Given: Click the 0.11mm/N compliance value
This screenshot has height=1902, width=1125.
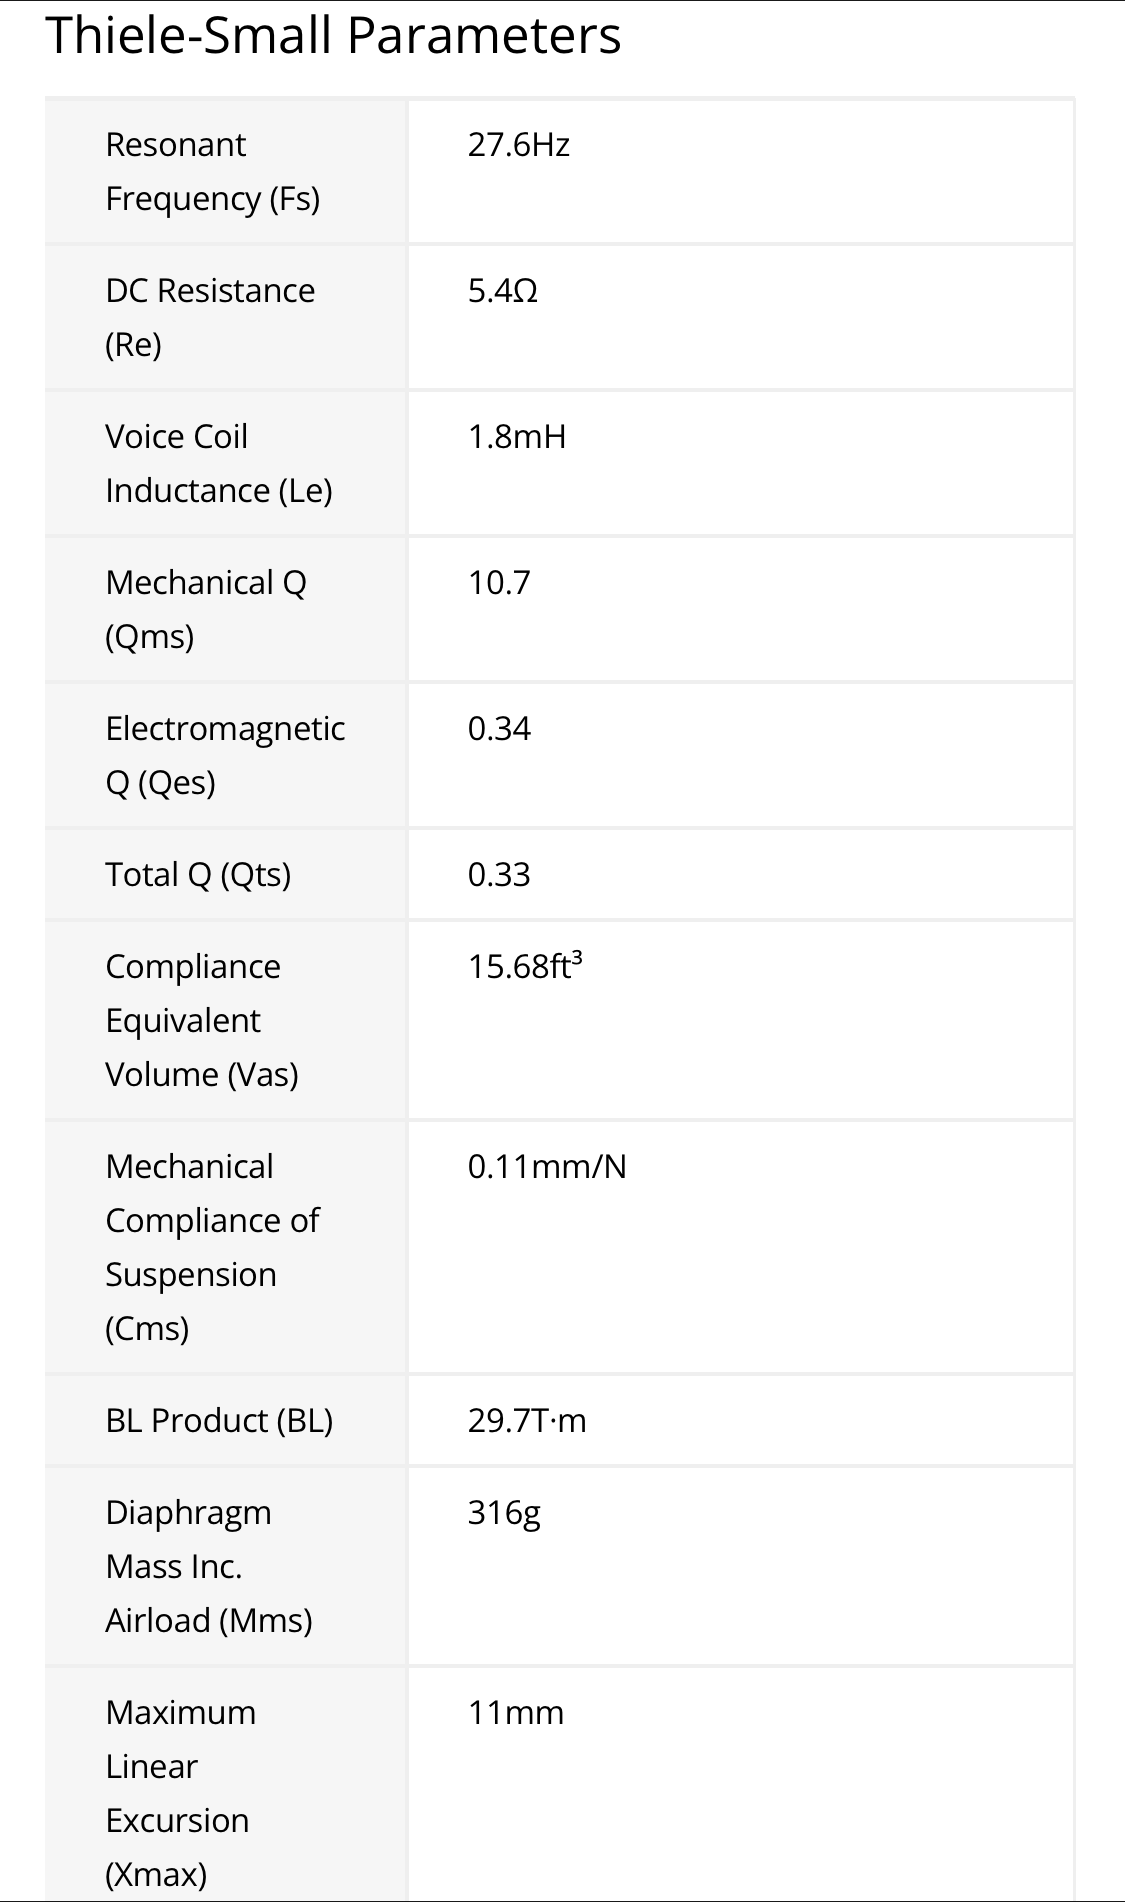Looking at the screenshot, I should [547, 1167].
